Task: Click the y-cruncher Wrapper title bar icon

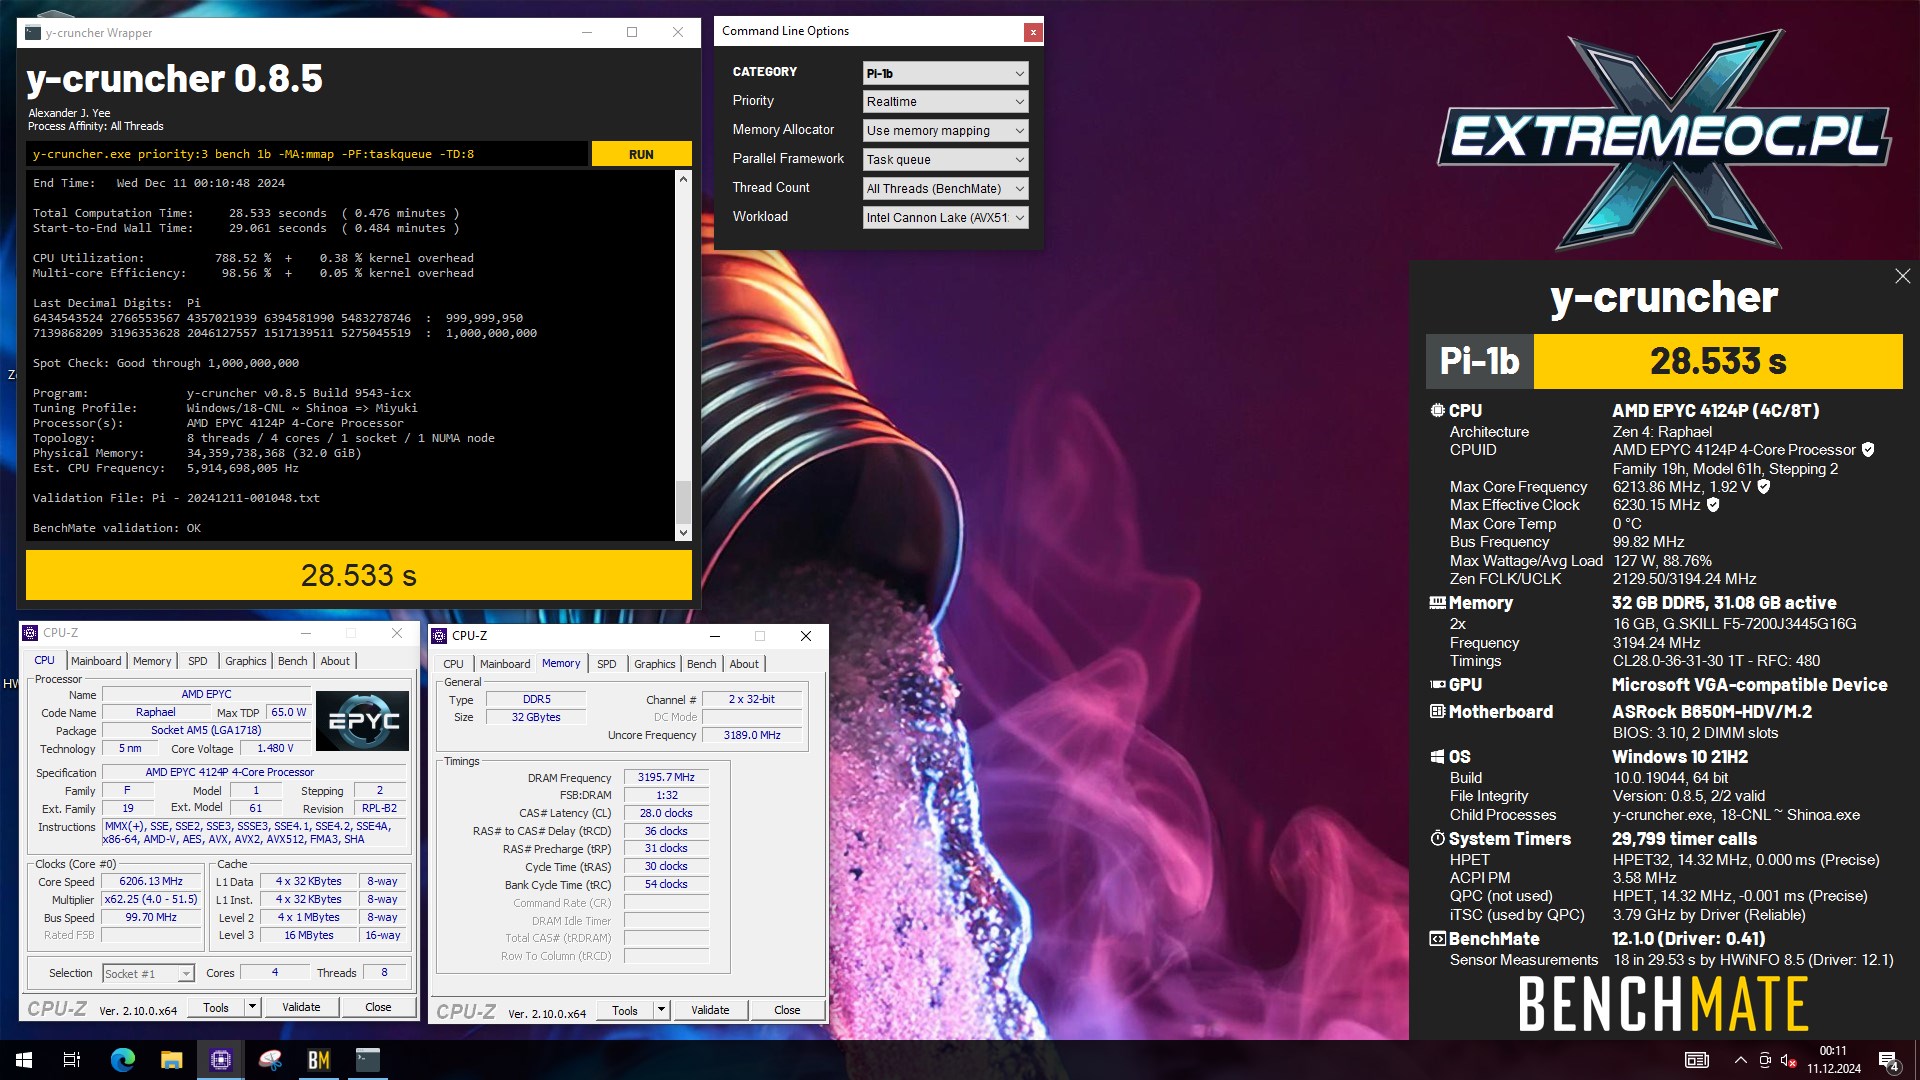Action: click(33, 33)
